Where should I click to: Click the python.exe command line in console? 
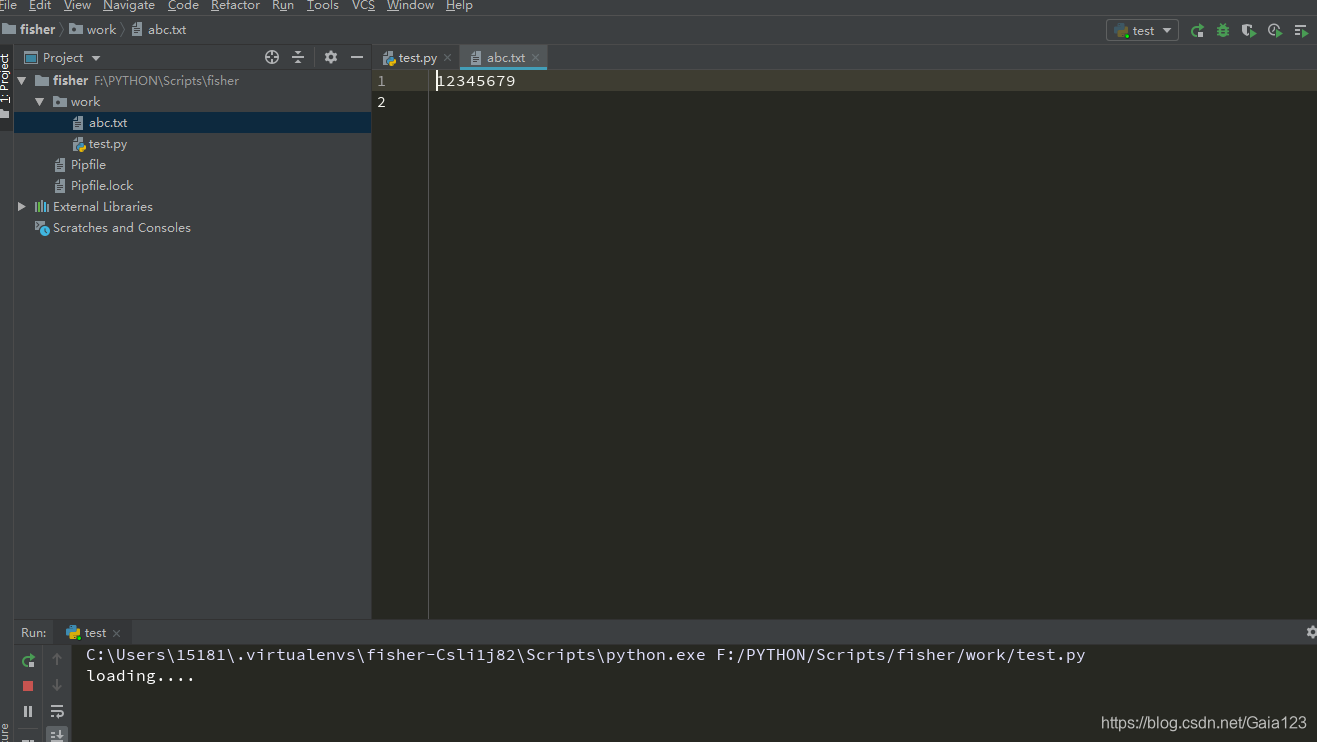coord(585,655)
